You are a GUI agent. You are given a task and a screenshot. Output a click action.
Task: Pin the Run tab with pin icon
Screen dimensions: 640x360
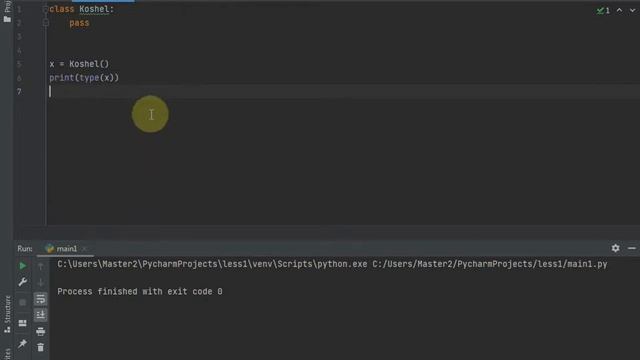[x=22, y=344]
